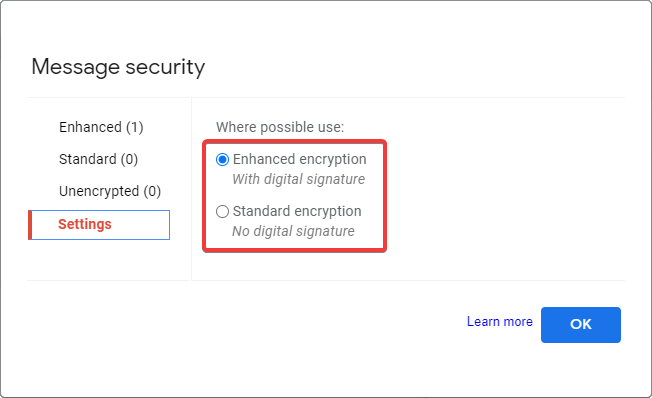
Task: Click the "With digital signature" subtitle
Action: pos(299,179)
